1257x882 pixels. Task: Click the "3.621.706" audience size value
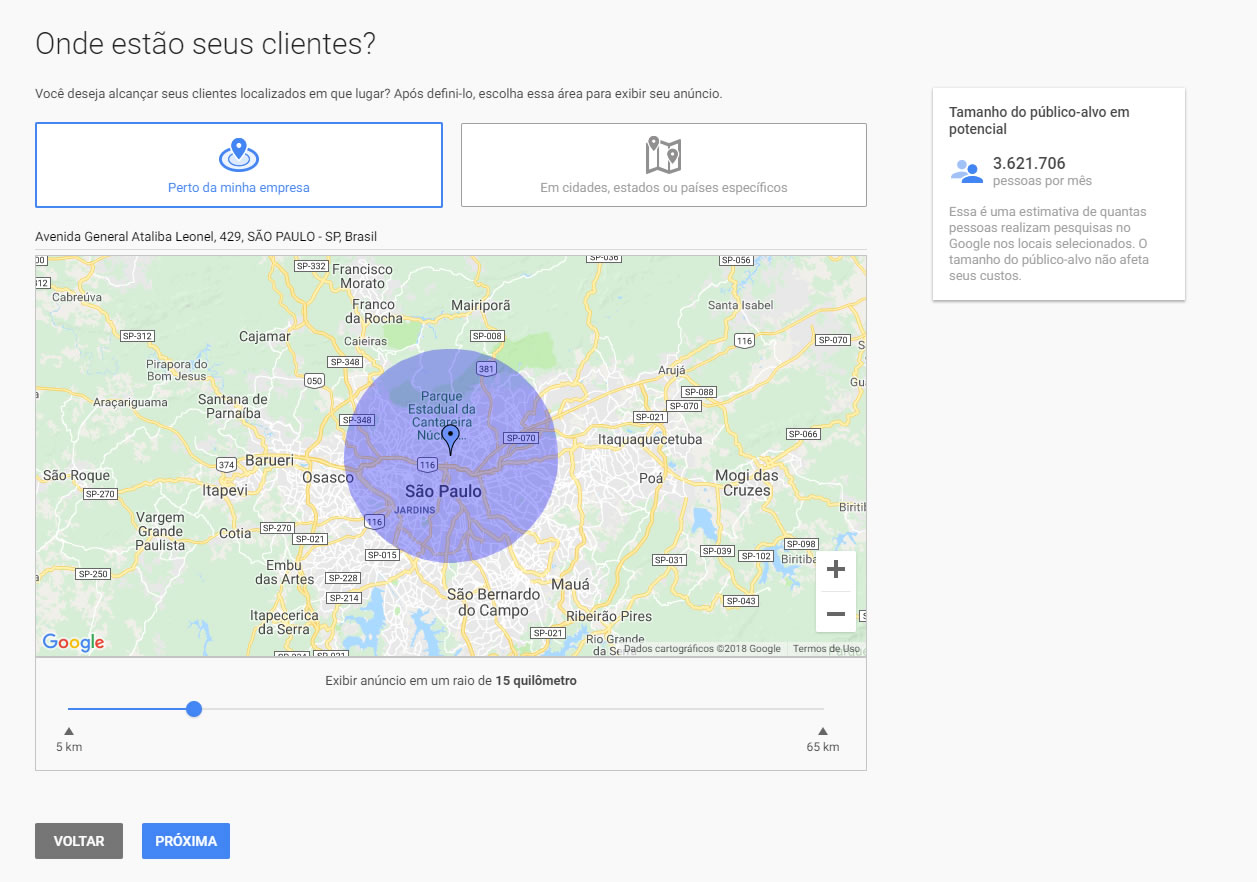[x=1029, y=163]
